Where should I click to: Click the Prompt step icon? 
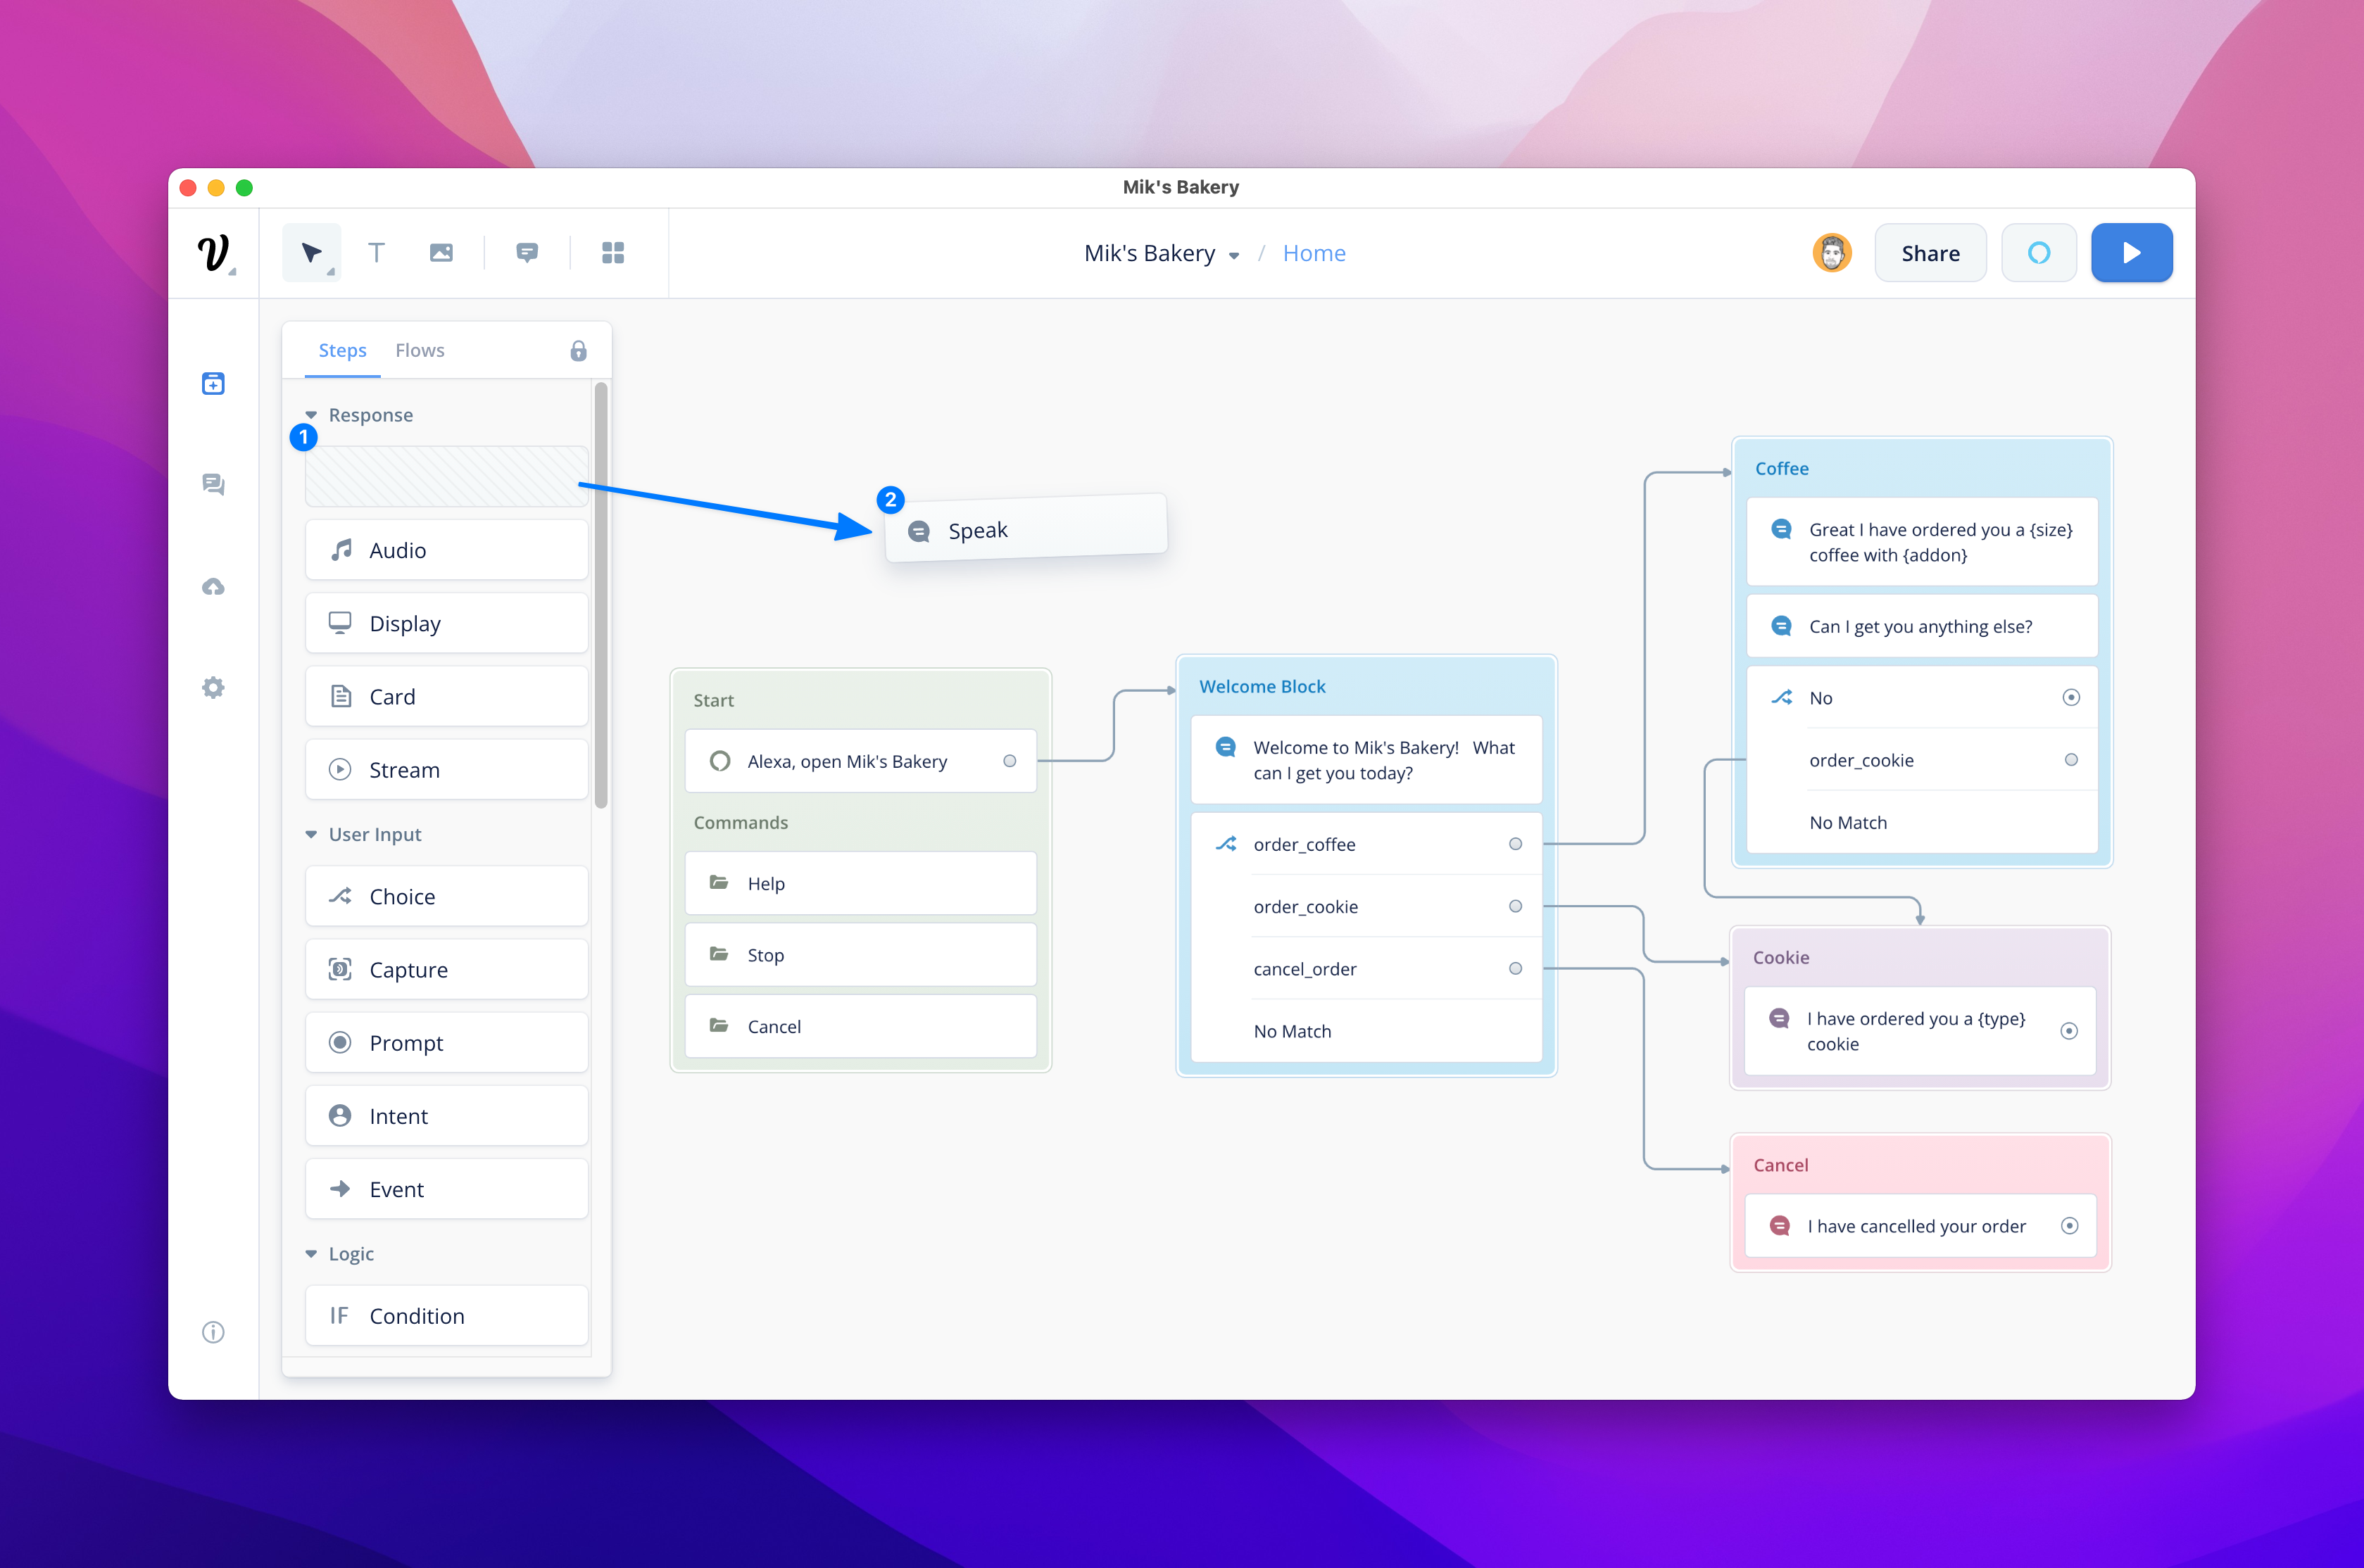click(x=340, y=1042)
